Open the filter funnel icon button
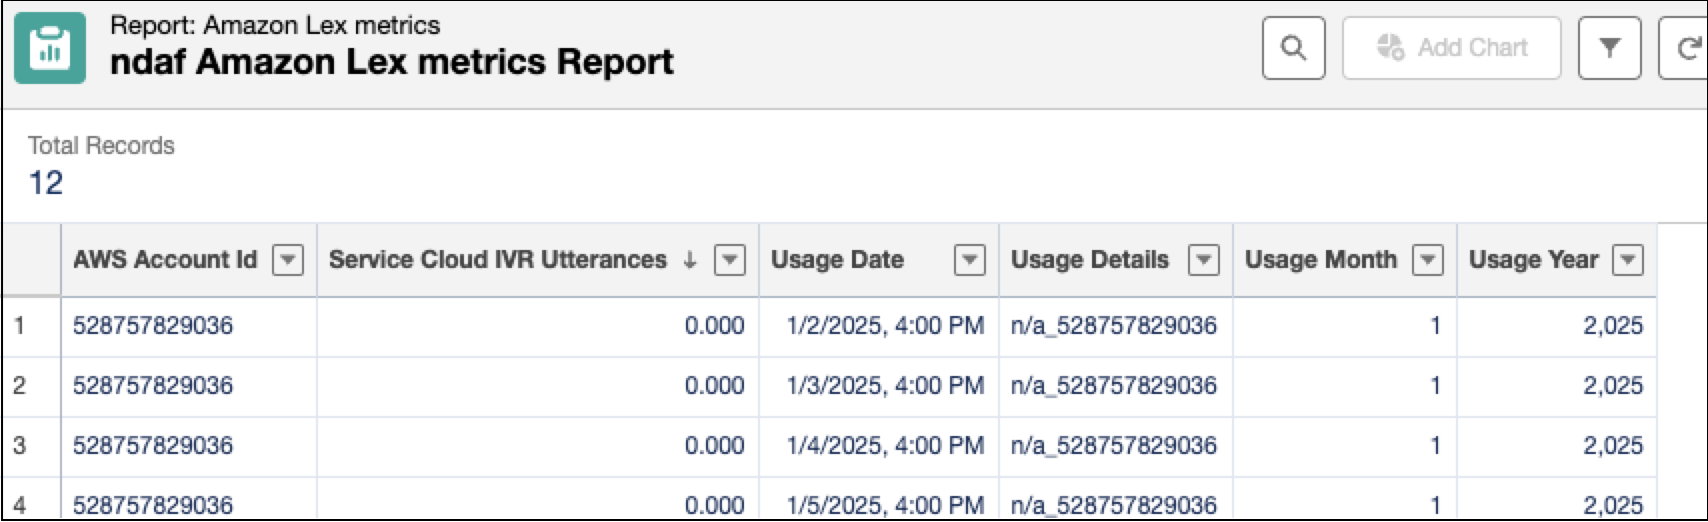The height and width of the screenshot is (522, 1708). click(1609, 48)
